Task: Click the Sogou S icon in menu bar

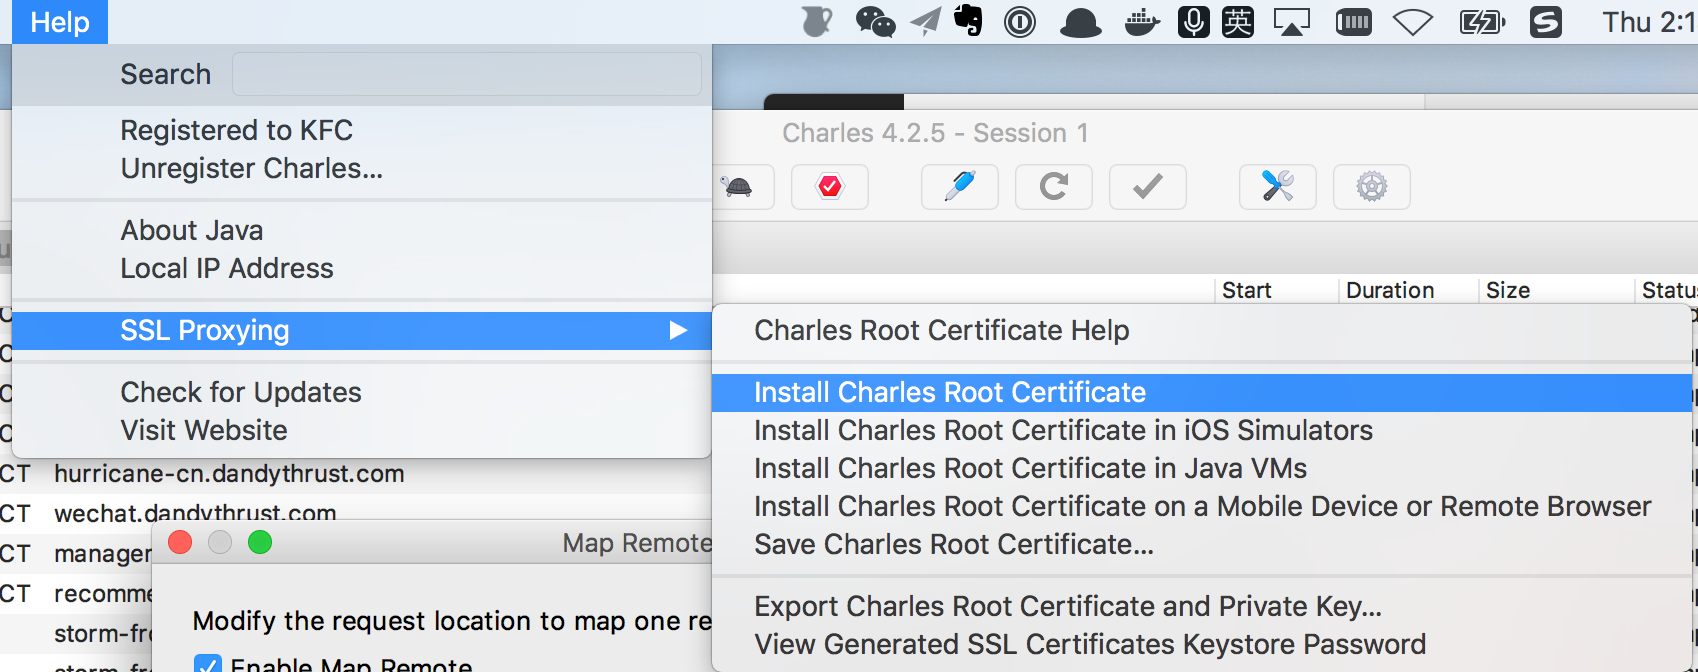Action: [x=1546, y=22]
